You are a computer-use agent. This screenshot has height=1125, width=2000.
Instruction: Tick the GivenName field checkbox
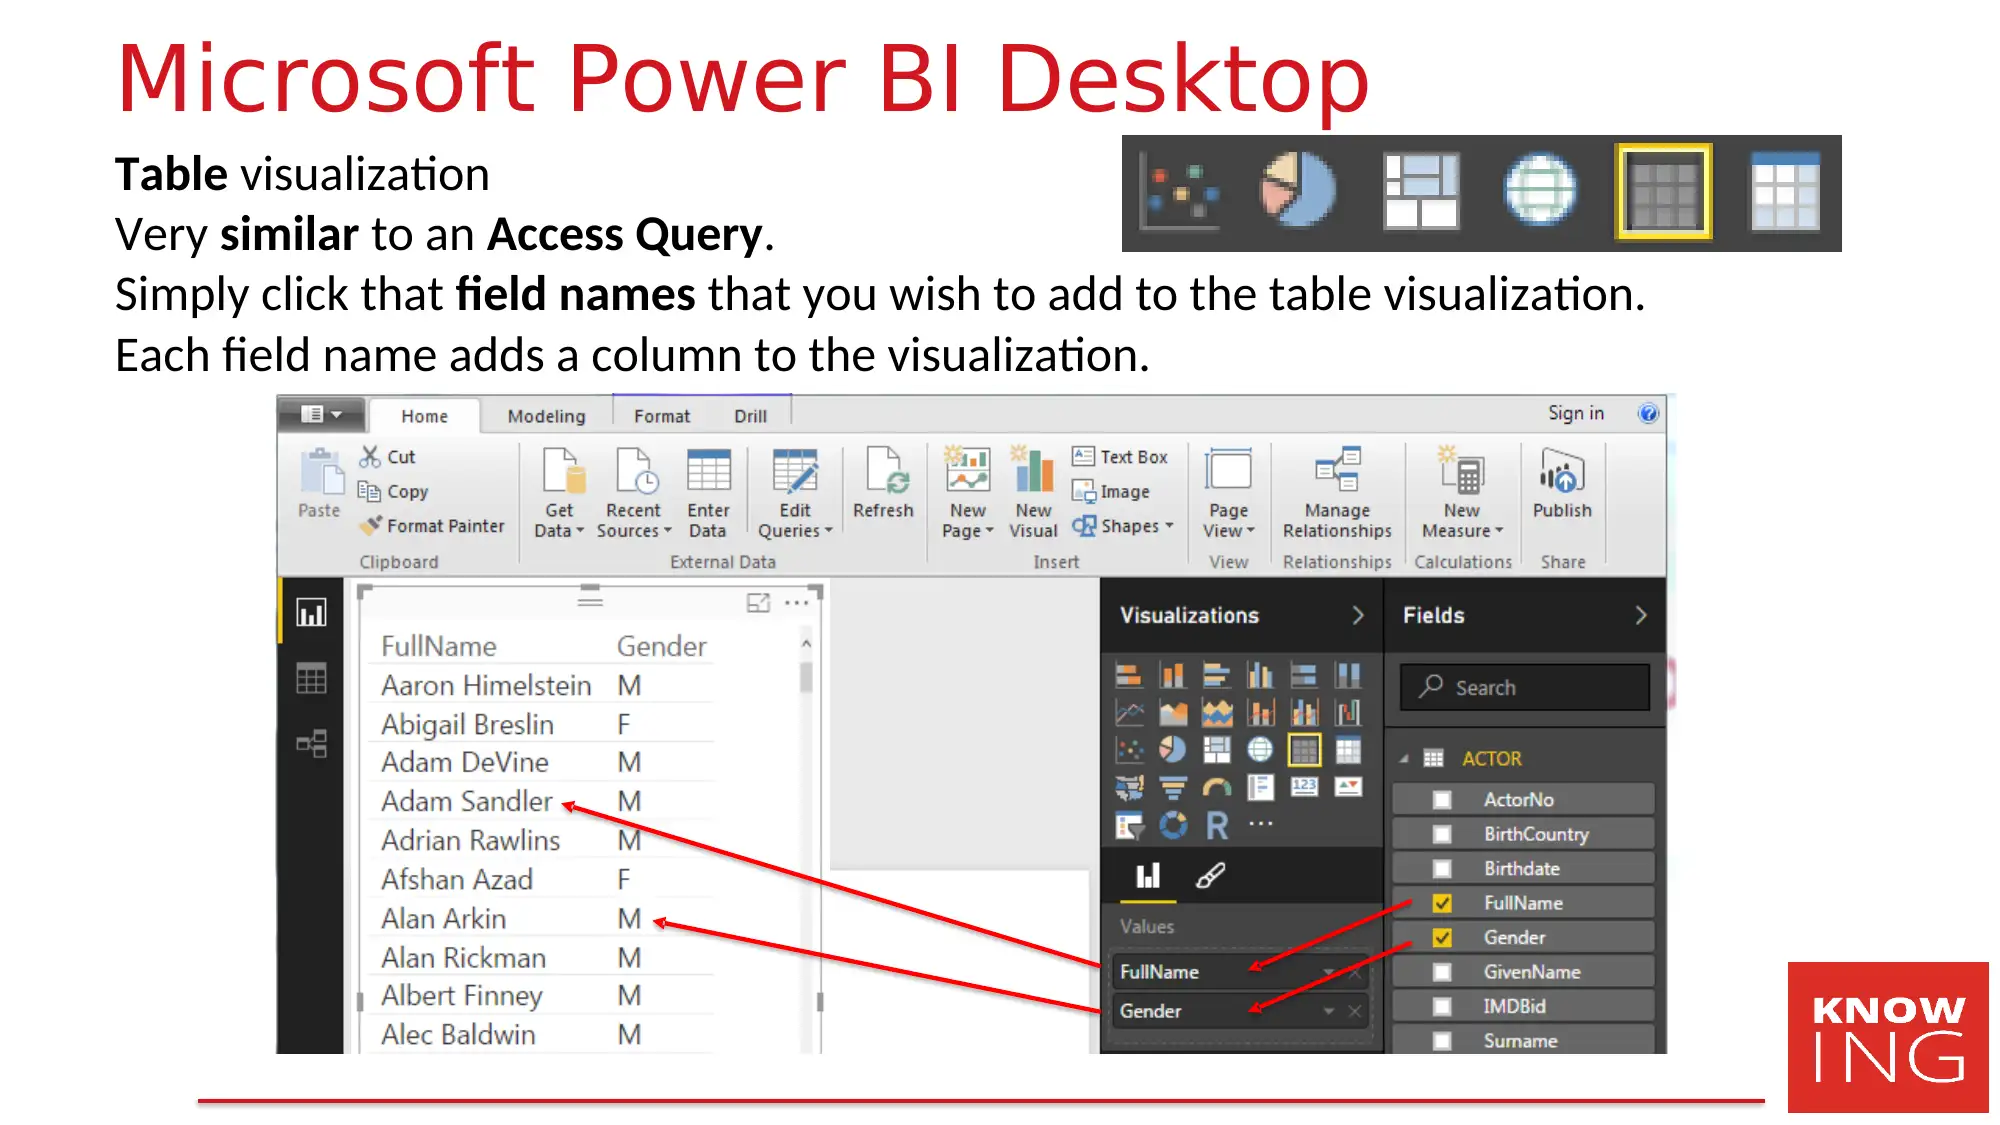tap(1441, 972)
